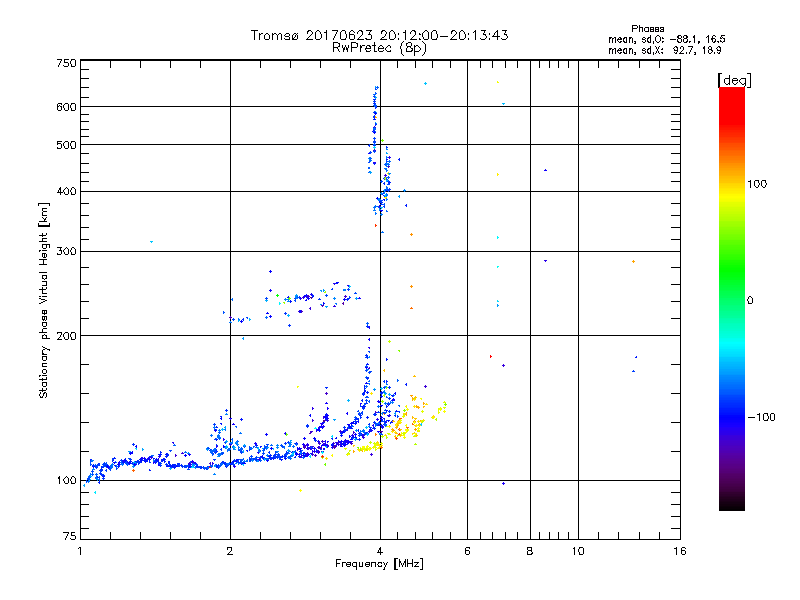Click the x-axis tick label '10'

[578, 551]
